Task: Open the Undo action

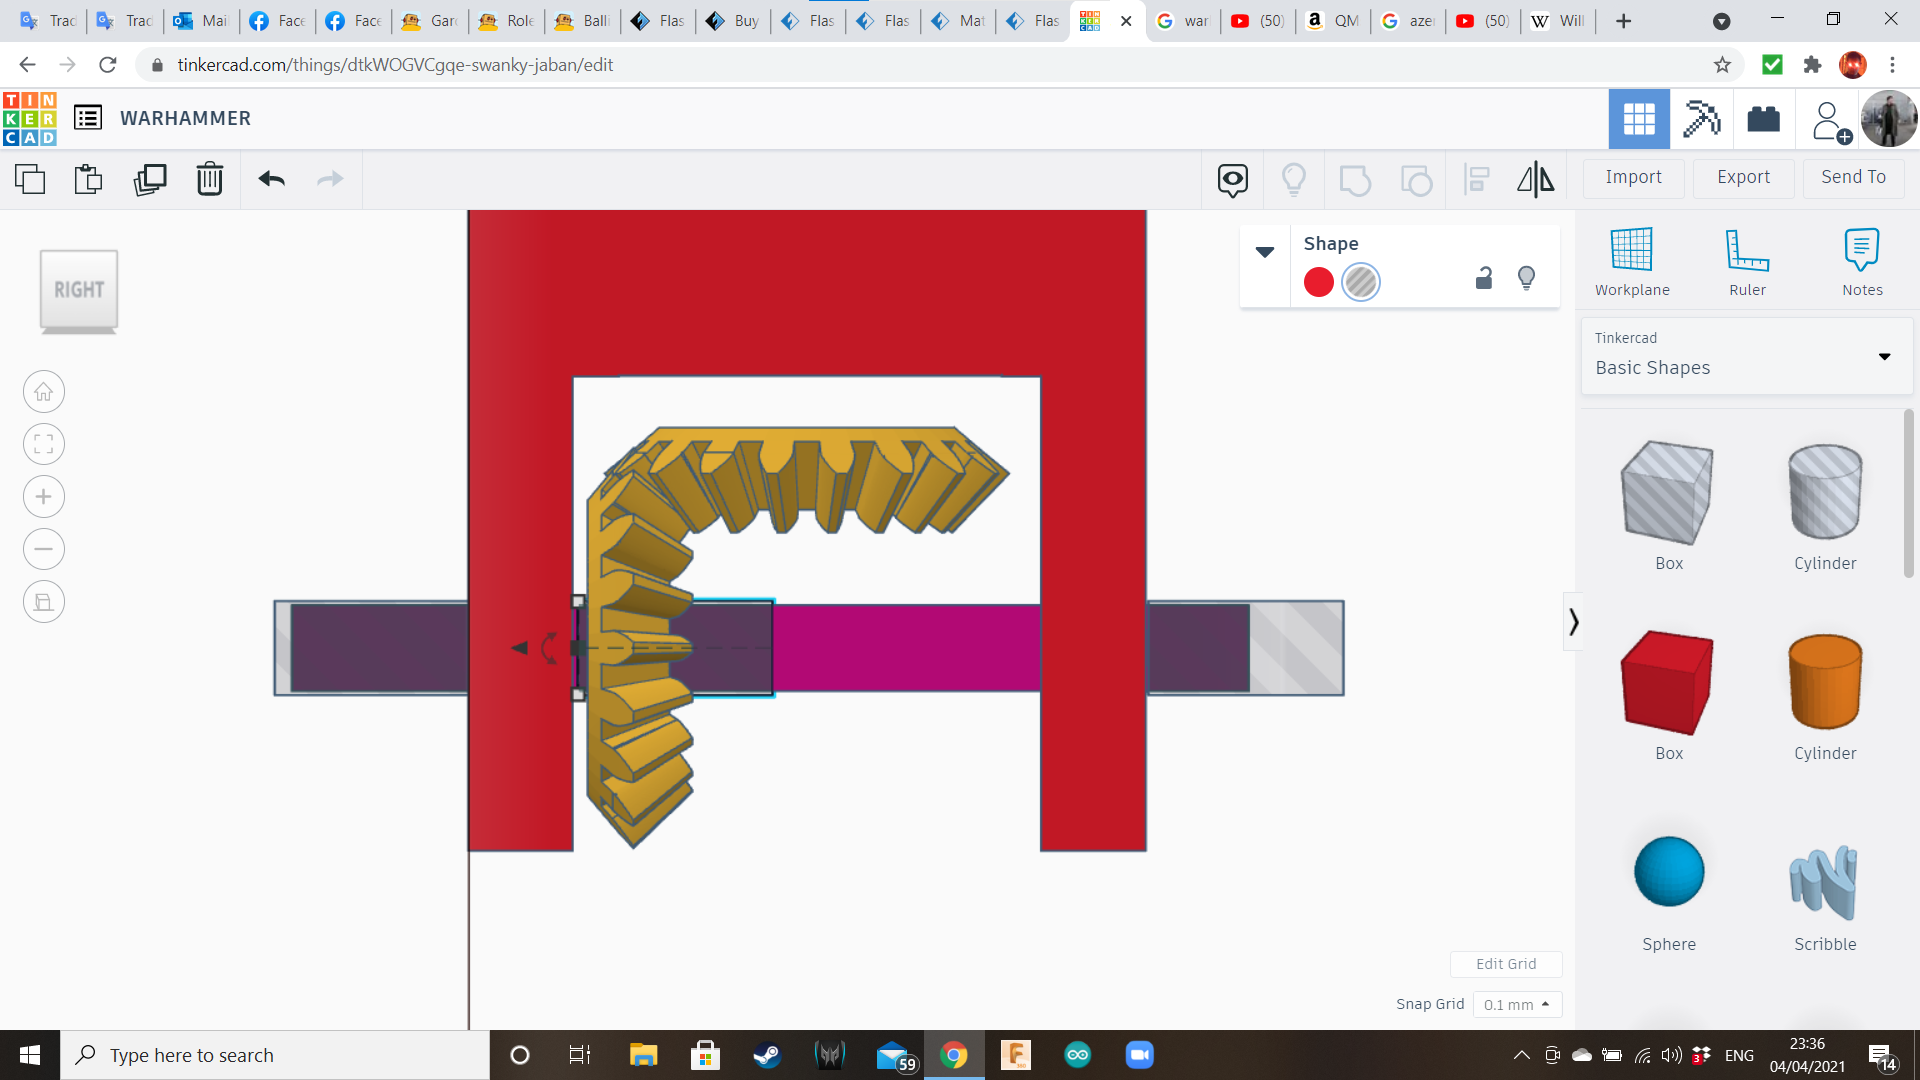Action: (271, 179)
